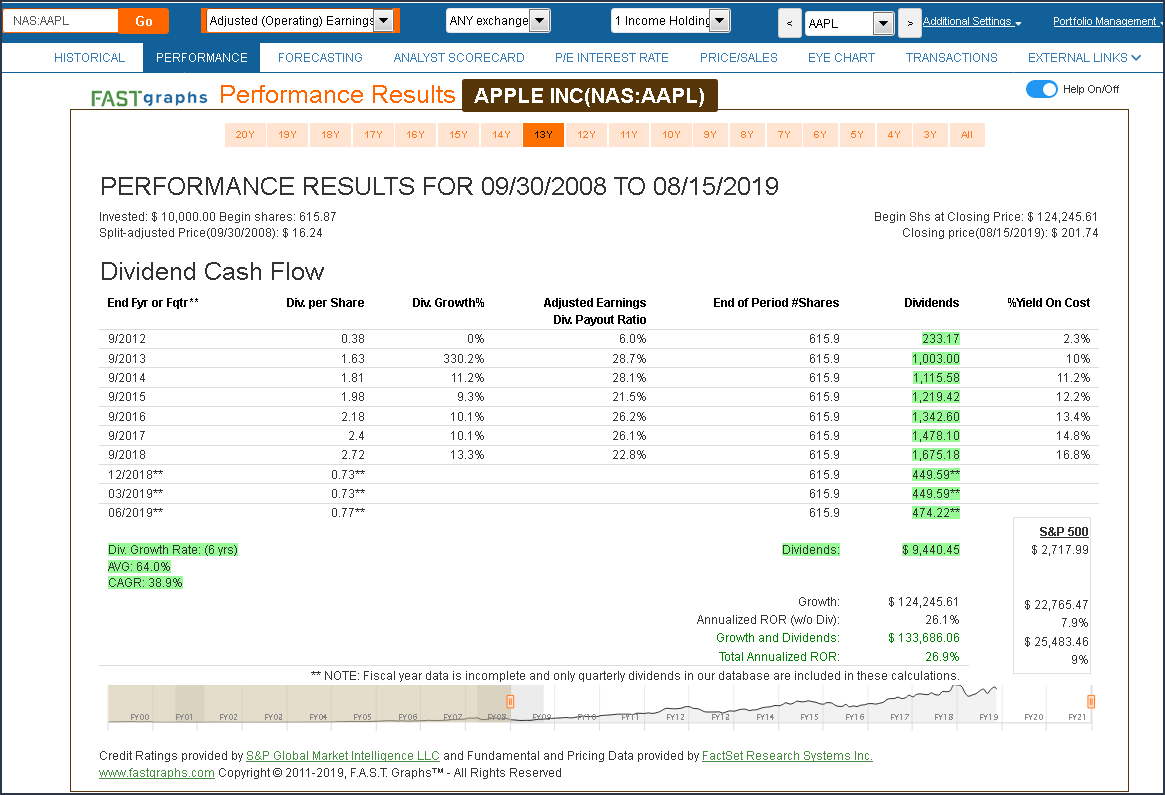This screenshot has height=795, width=1165.
Task: Click the APPLE INC(NAS:AAPL) title badge
Action: (x=589, y=96)
